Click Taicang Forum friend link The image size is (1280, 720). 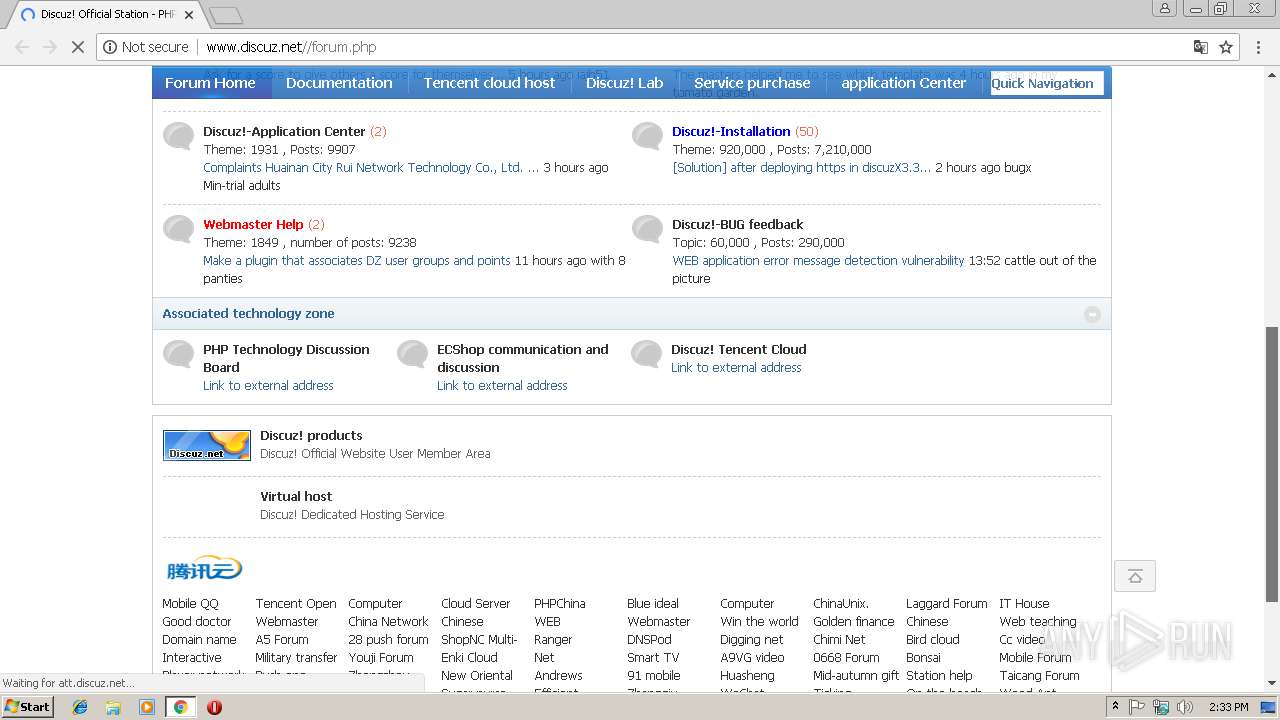1039,675
